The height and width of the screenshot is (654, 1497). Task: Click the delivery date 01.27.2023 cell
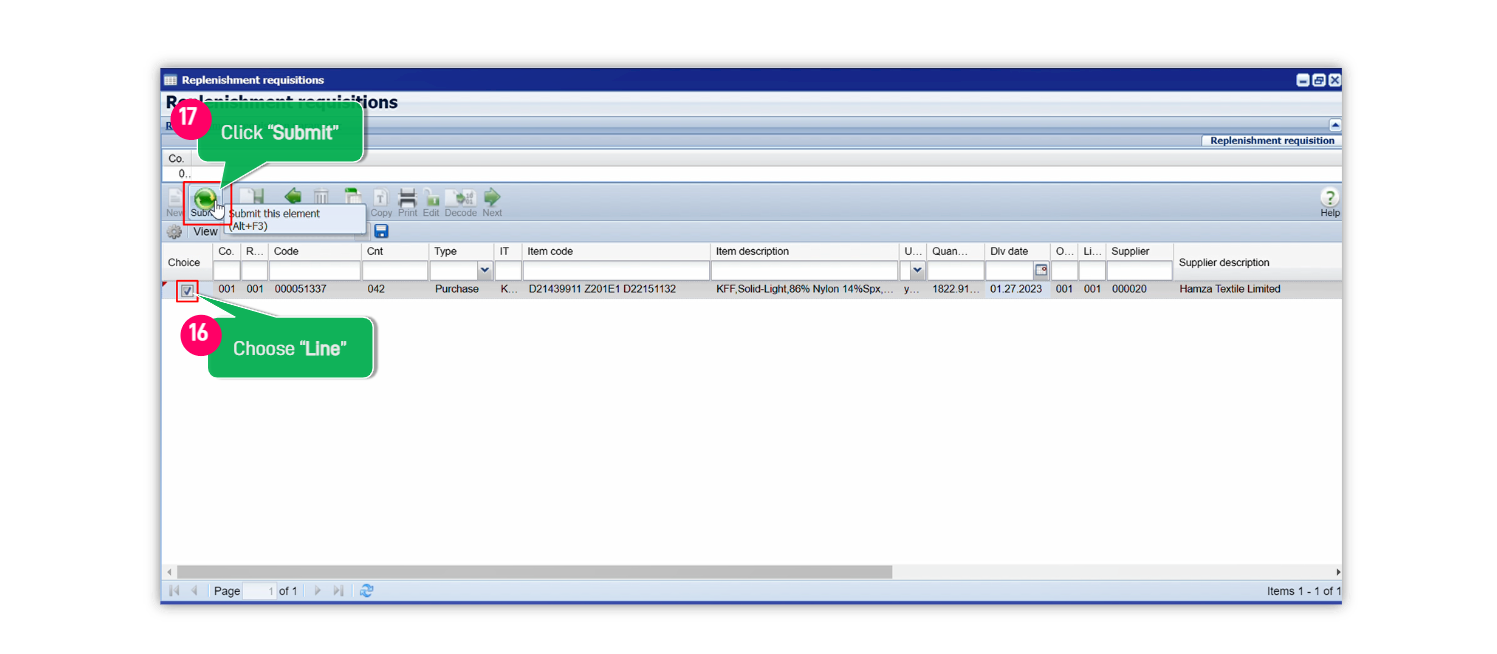1016,289
